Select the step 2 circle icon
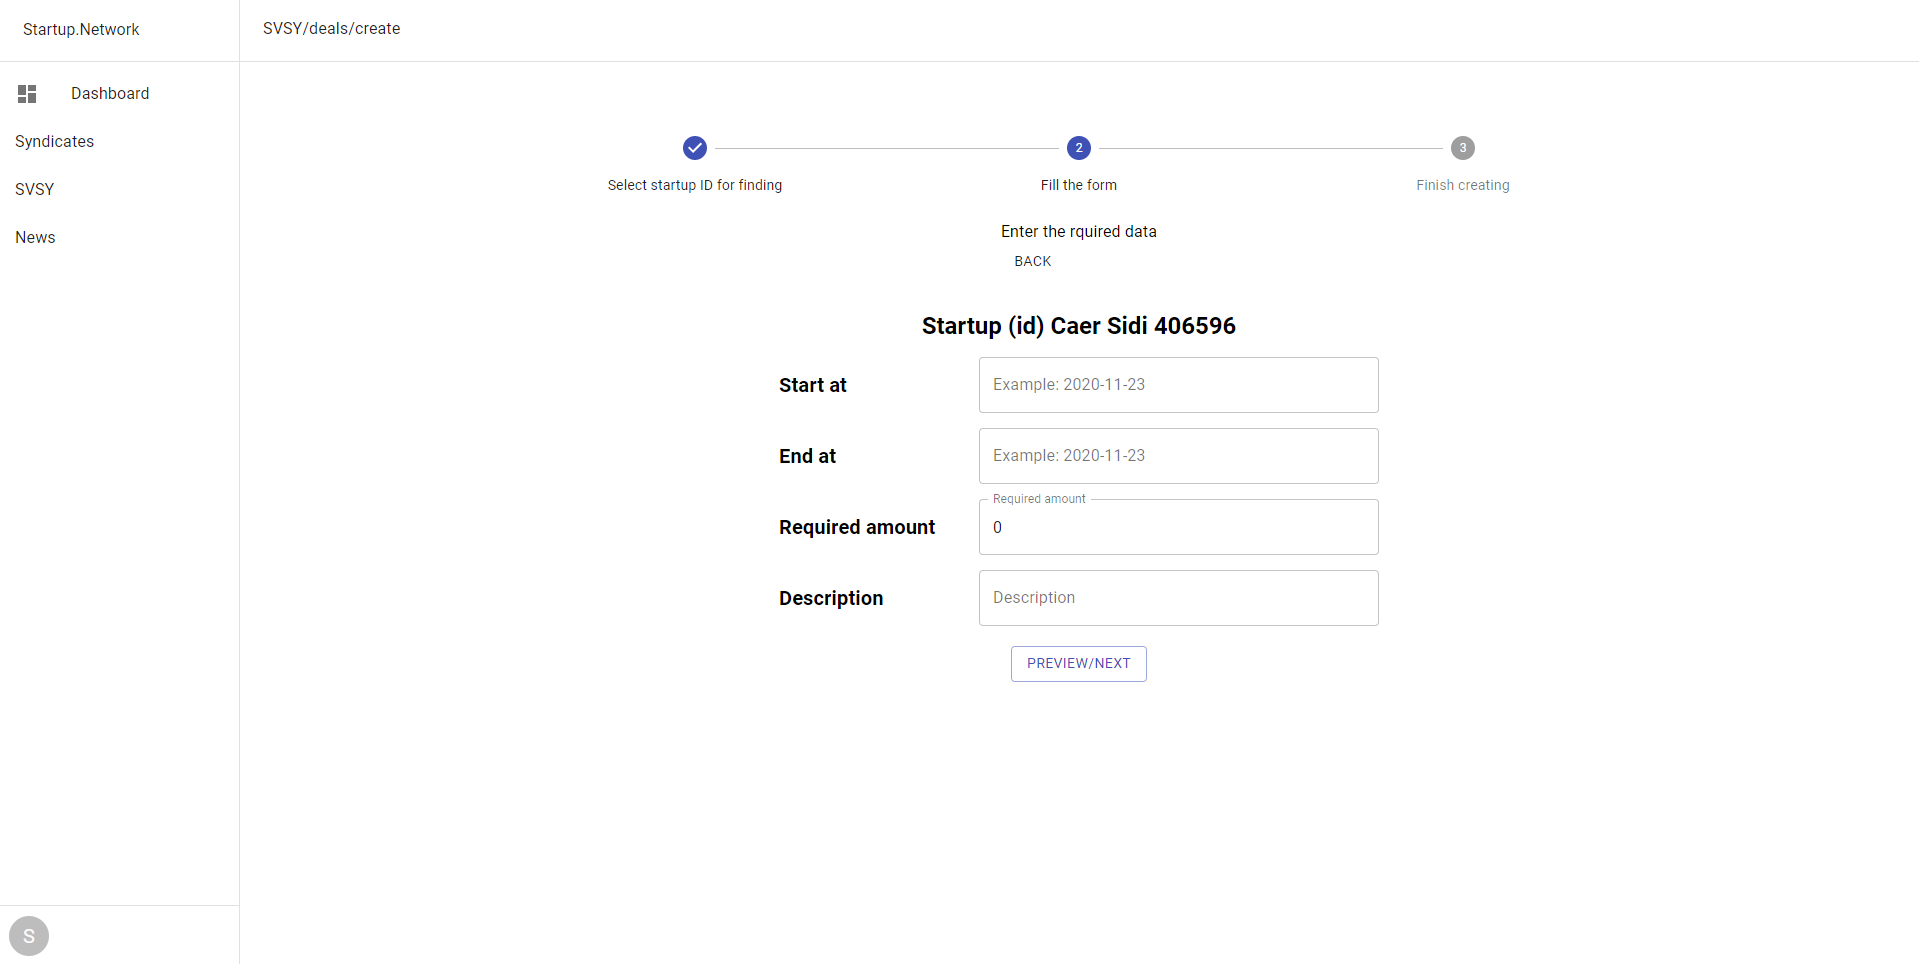 tap(1079, 148)
